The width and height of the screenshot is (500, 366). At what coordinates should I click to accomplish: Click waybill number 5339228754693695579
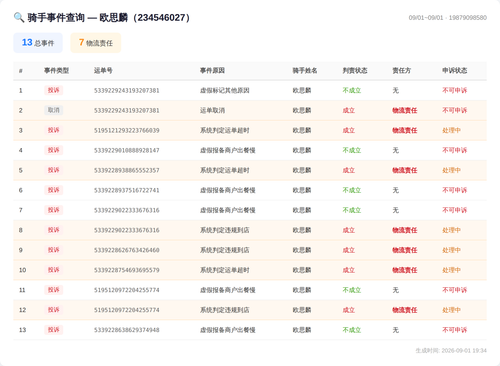tap(127, 270)
